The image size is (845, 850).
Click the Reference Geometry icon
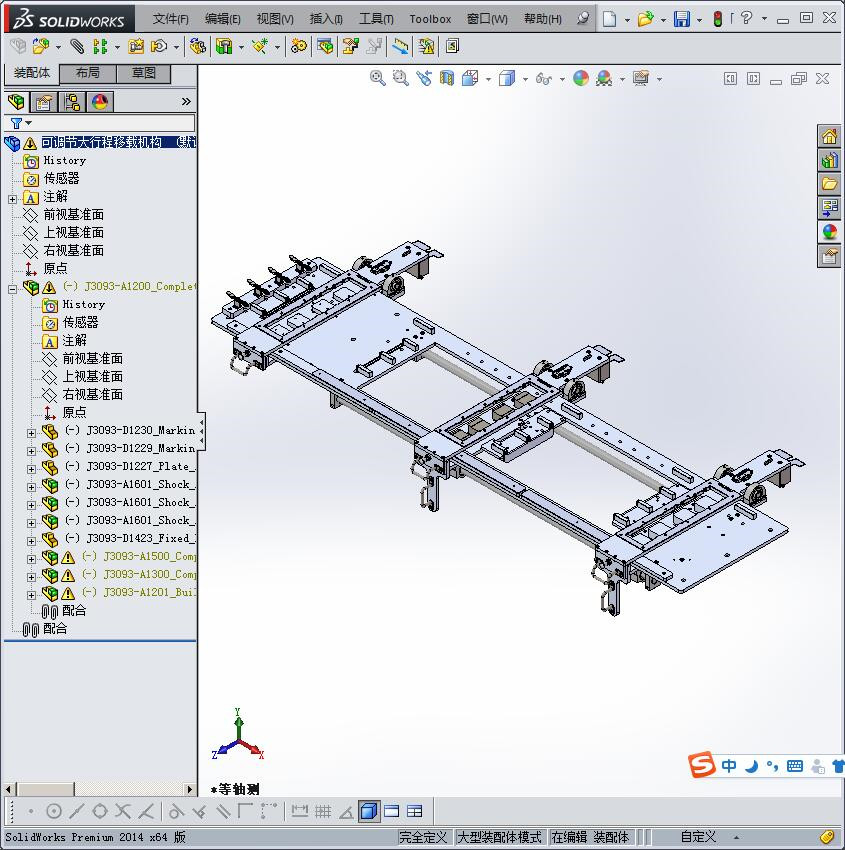pos(260,47)
